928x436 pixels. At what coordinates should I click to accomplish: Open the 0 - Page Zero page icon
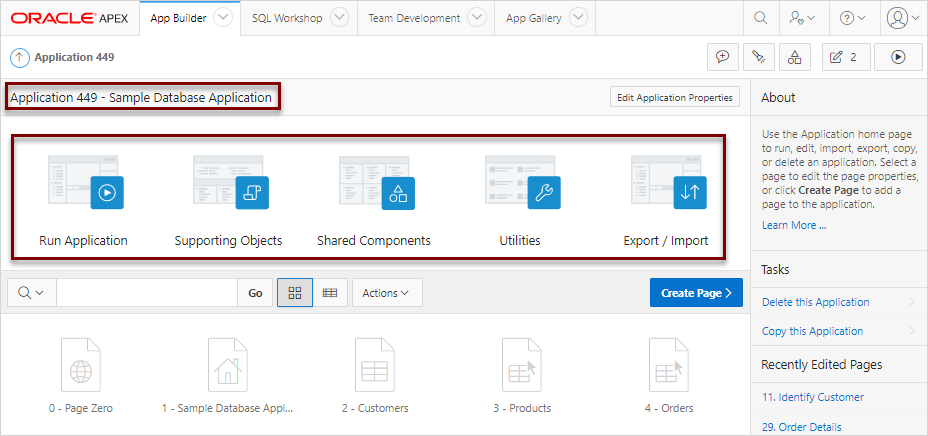81,364
